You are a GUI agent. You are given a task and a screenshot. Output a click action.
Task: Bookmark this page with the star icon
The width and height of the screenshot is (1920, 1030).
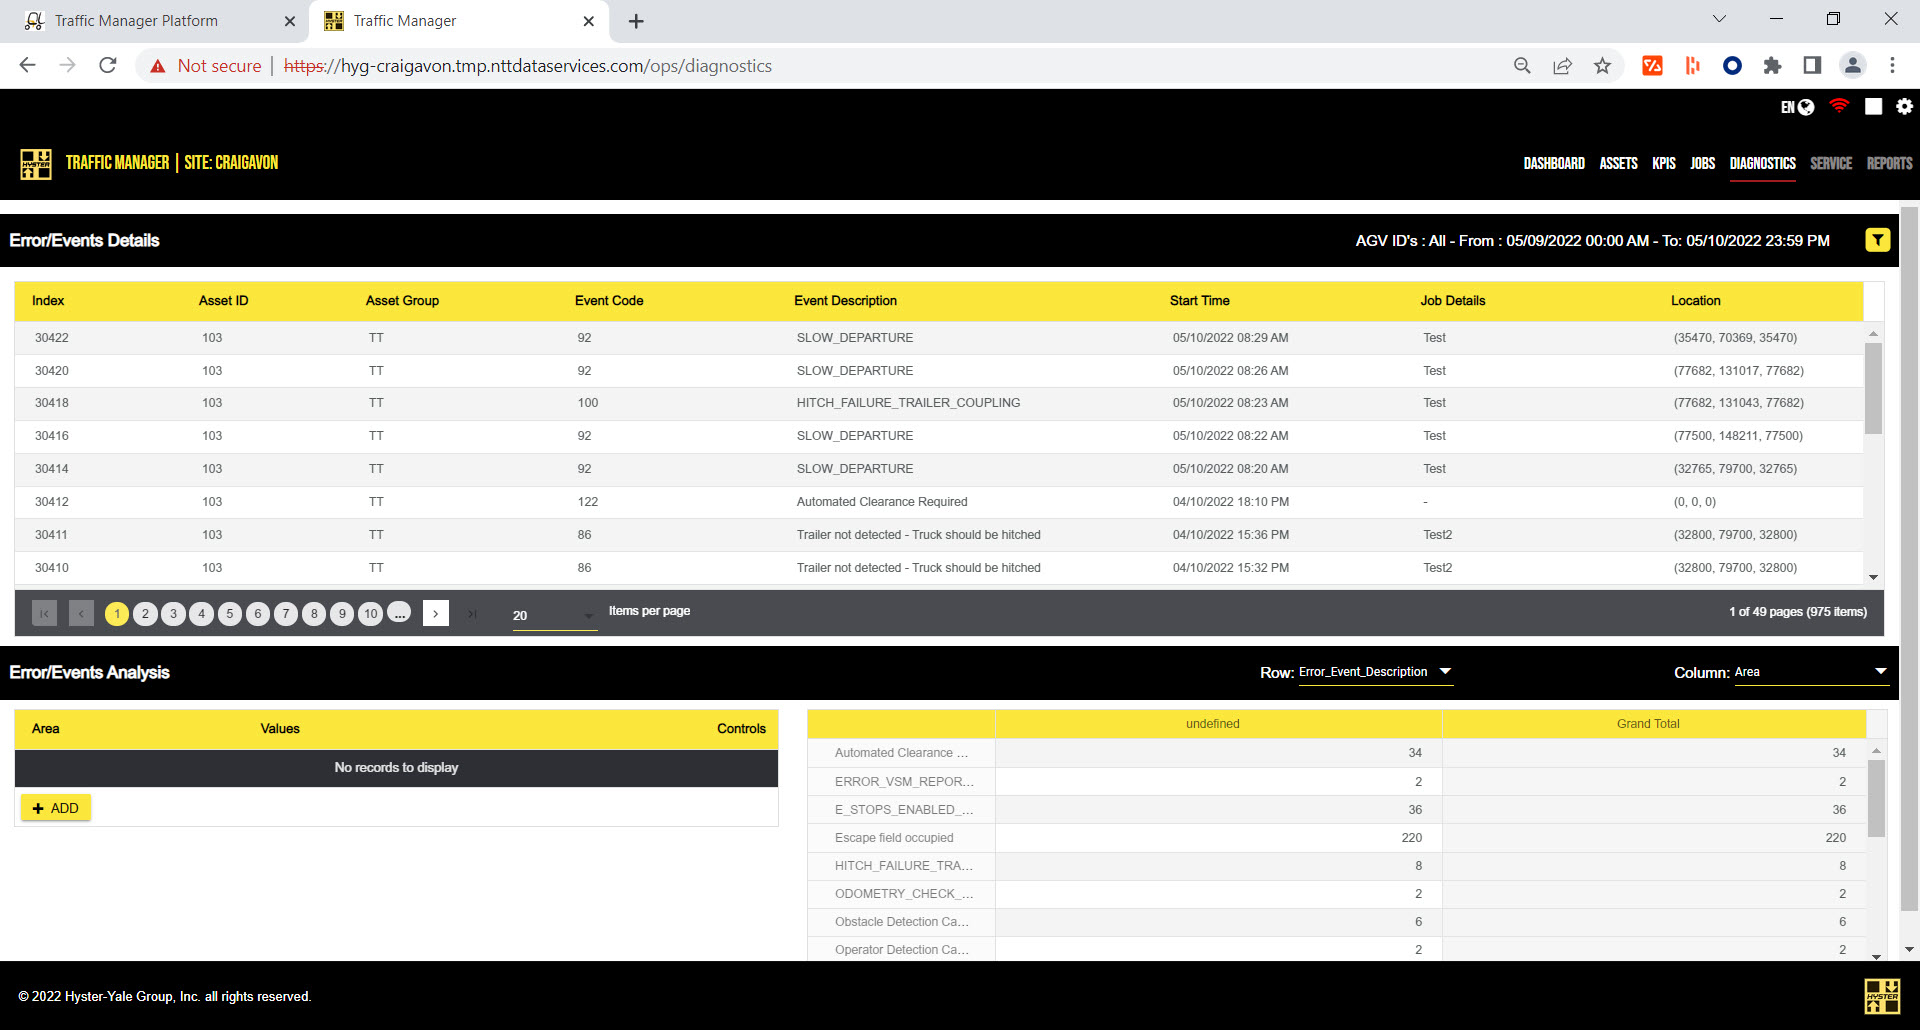[x=1602, y=66]
